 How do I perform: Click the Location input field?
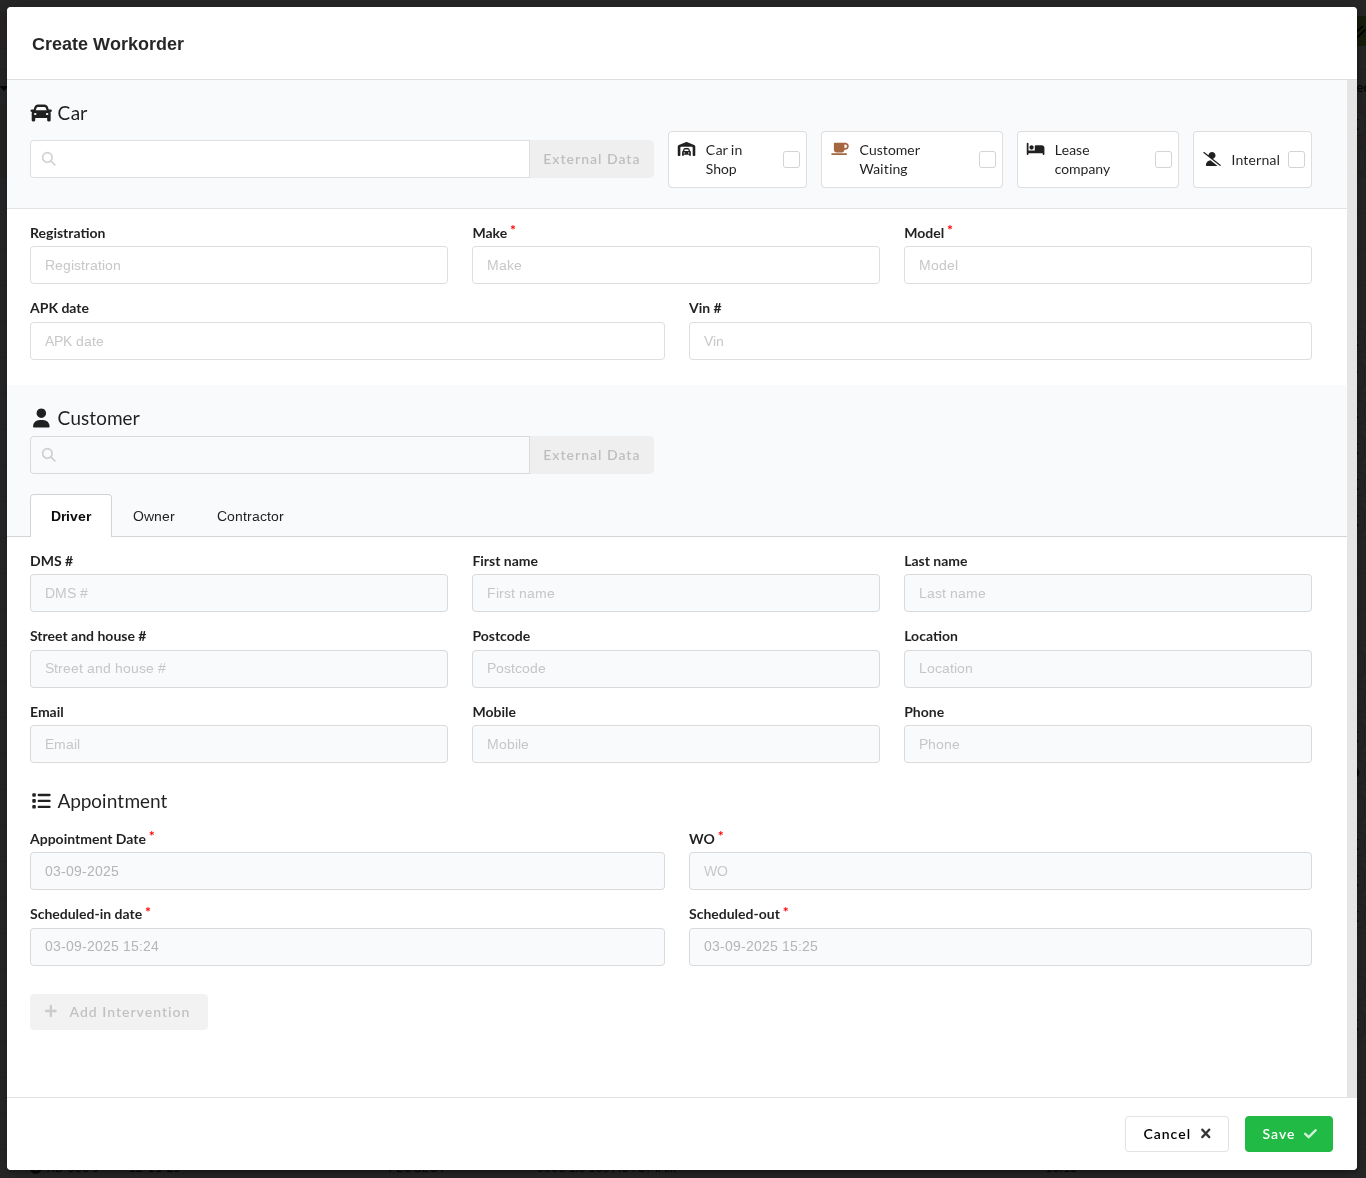click(x=1108, y=669)
